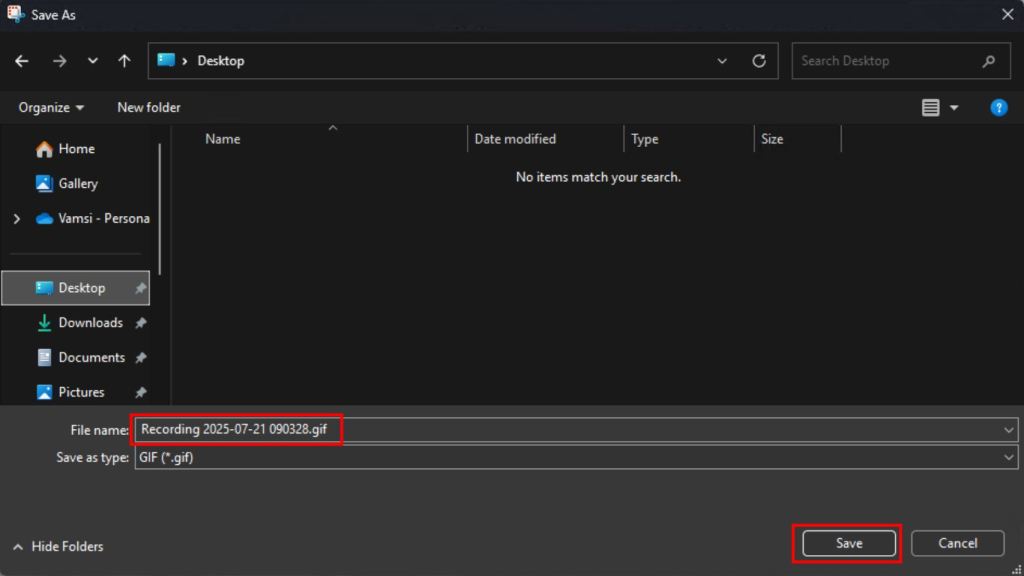This screenshot has width=1024, height=576.
Task: Cancel the Save As dialog
Action: pos(957,543)
